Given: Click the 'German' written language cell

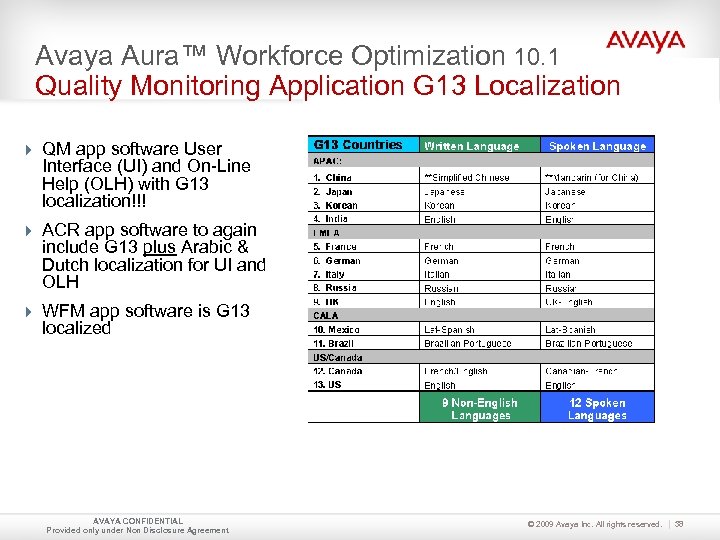Looking at the screenshot, I should point(479,260).
